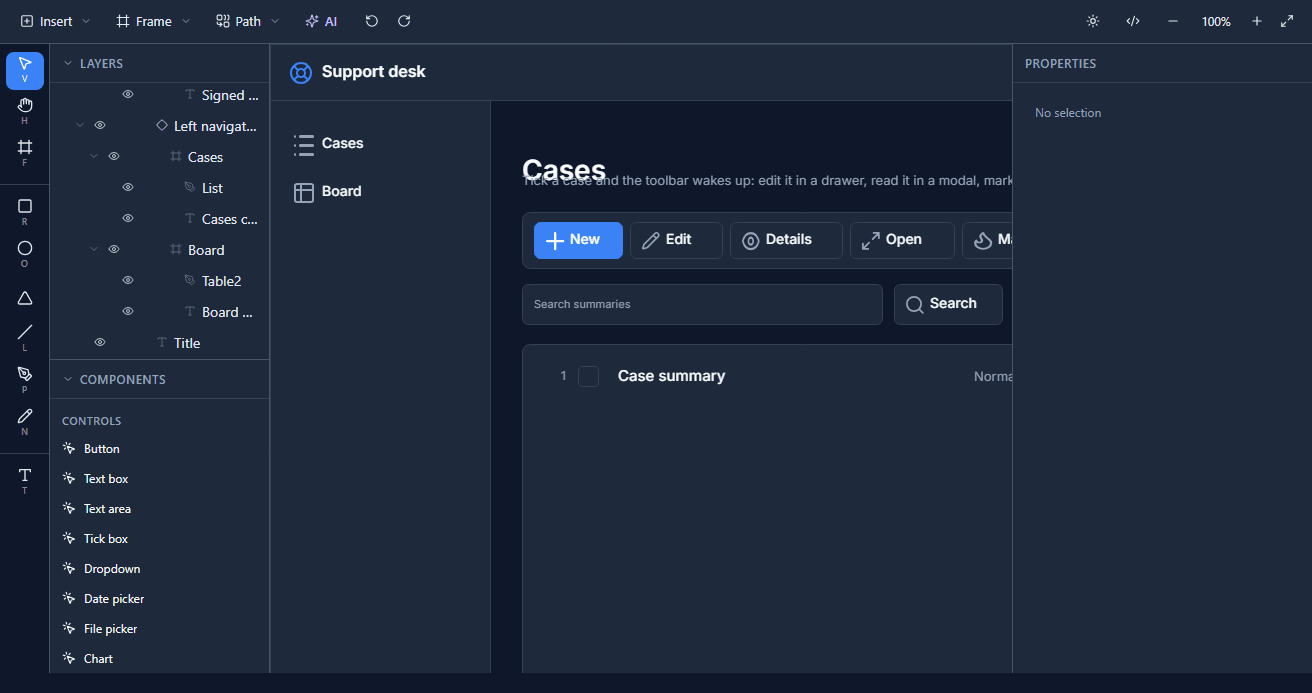Toggle visibility of the Left navigation layer
The width and height of the screenshot is (1312, 693).
[100, 125]
